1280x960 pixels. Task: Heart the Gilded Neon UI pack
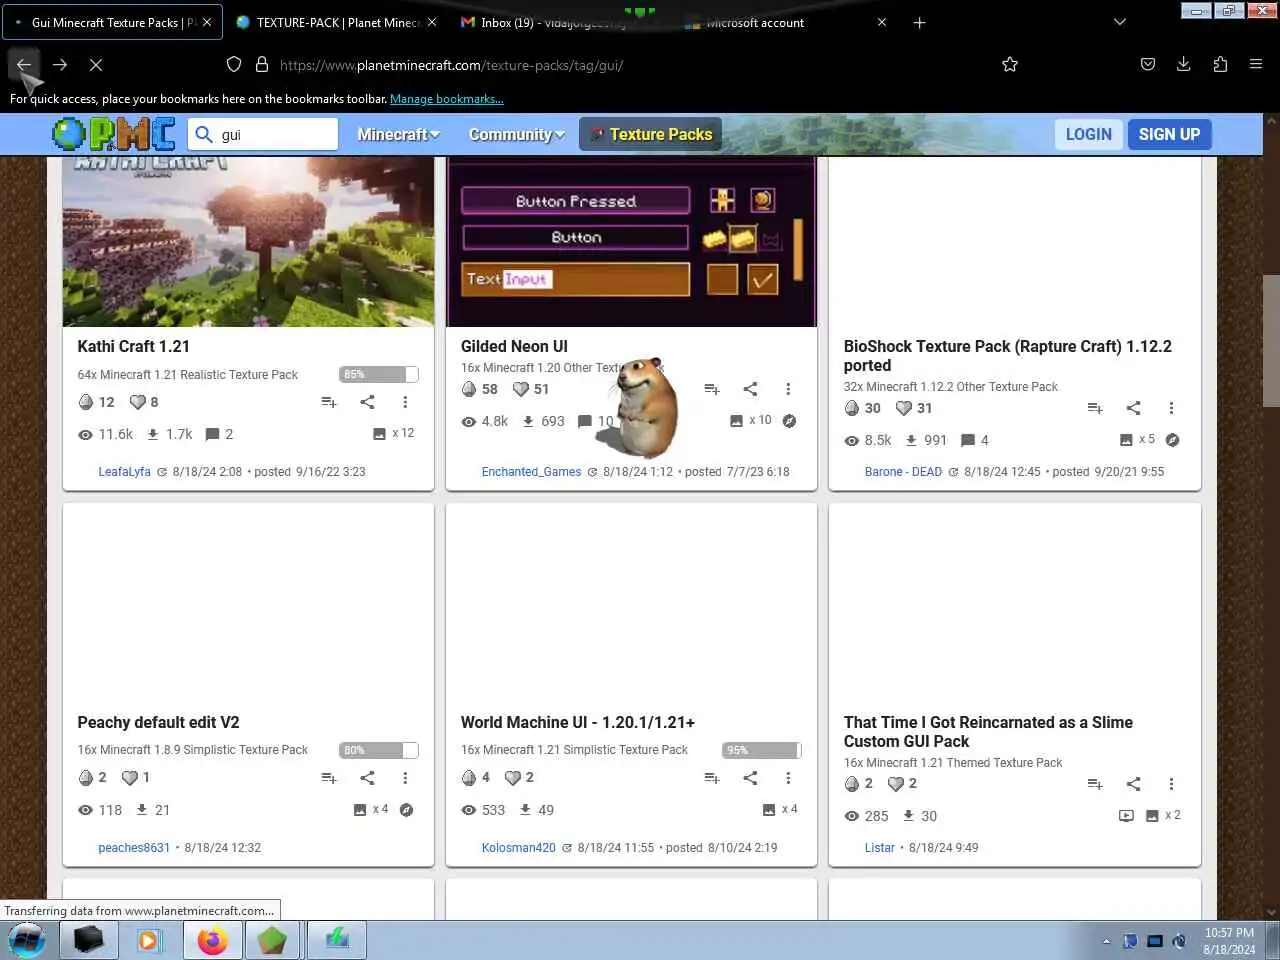coord(521,389)
